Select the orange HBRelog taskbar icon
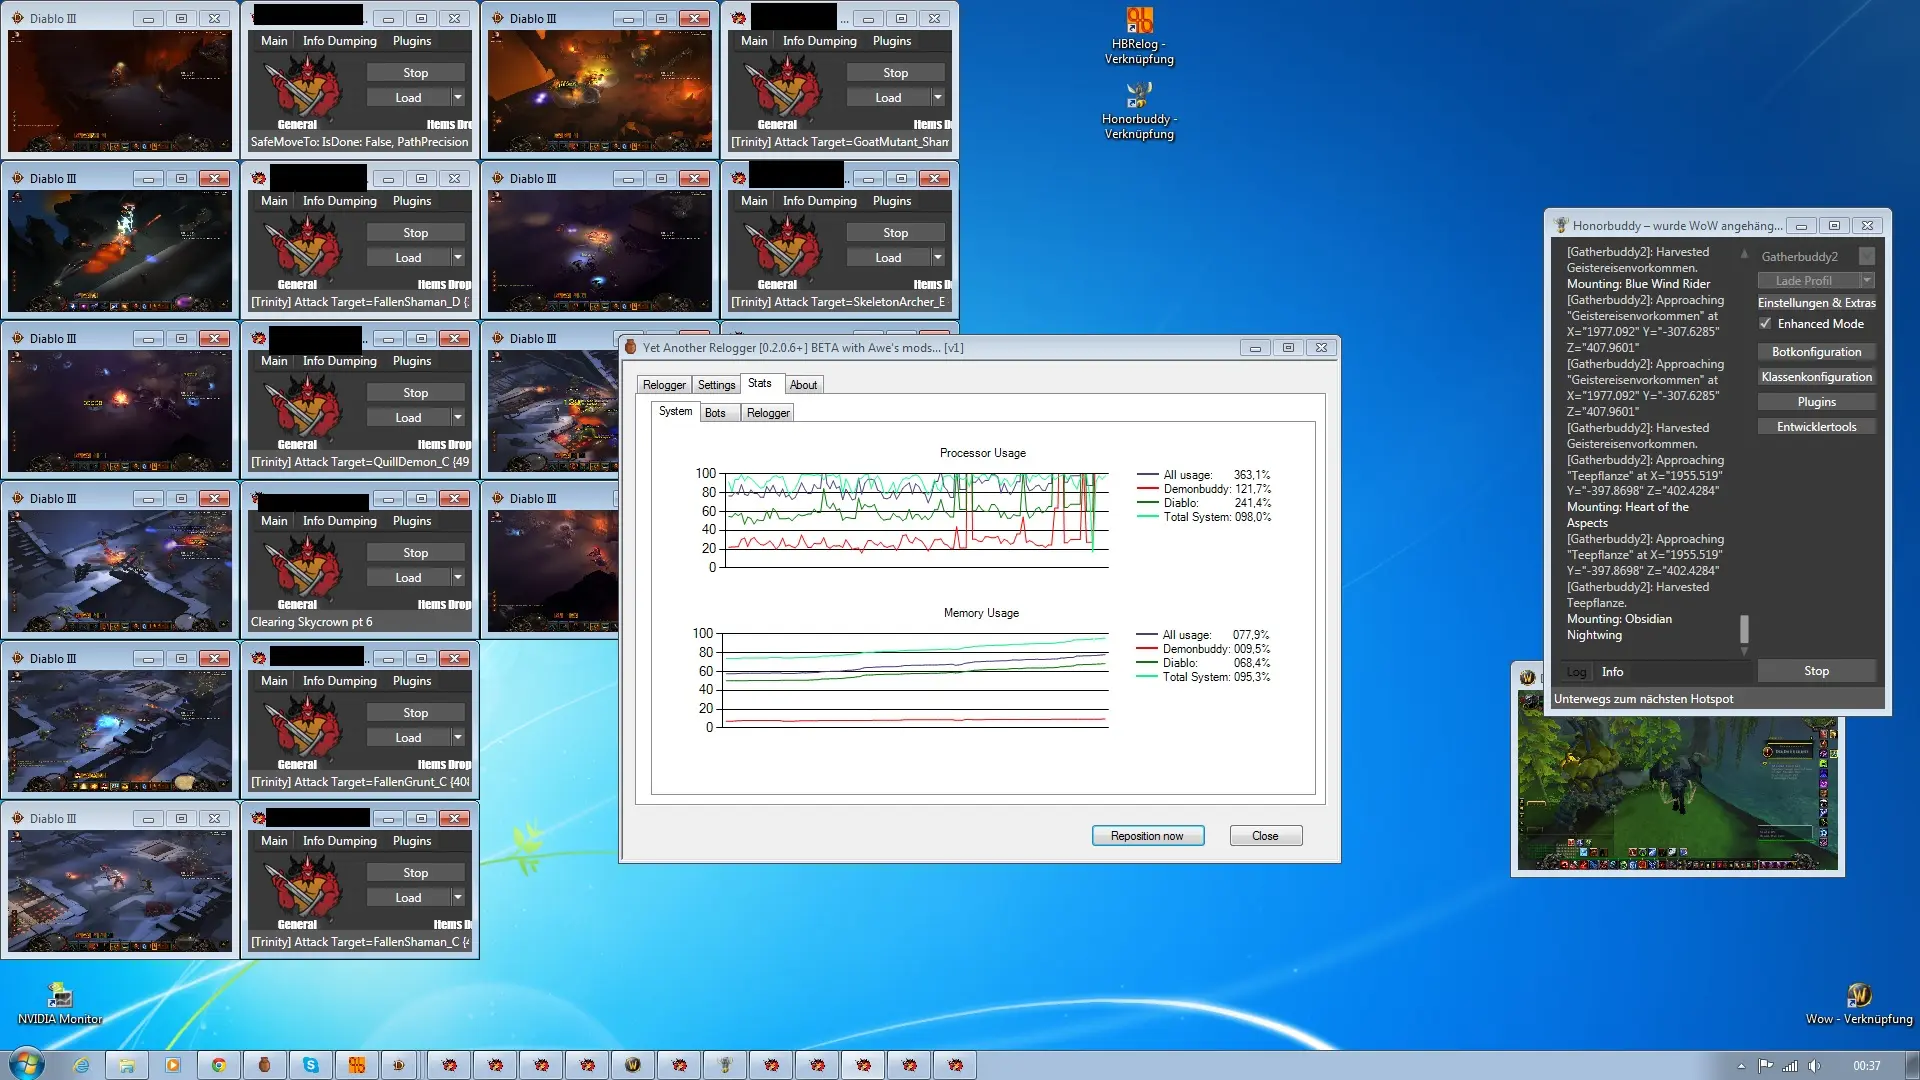 (x=357, y=1065)
